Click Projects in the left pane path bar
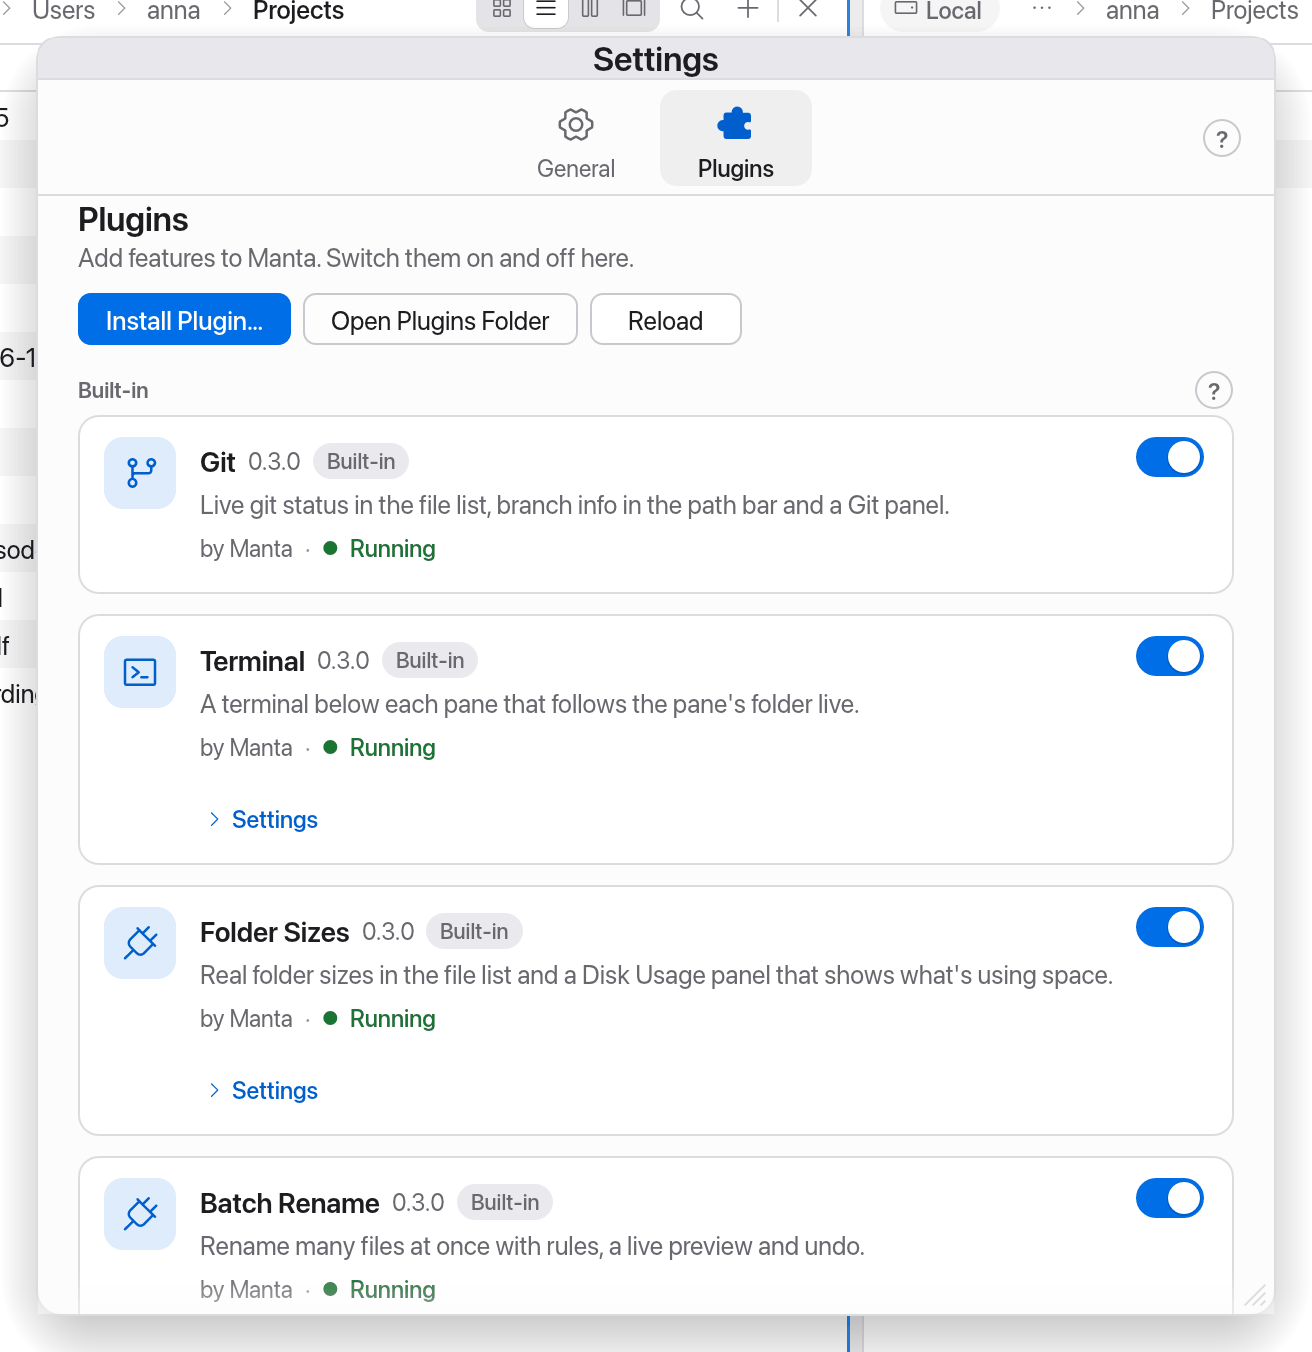This screenshot has height=1352, width=1312. click(298, 11)
